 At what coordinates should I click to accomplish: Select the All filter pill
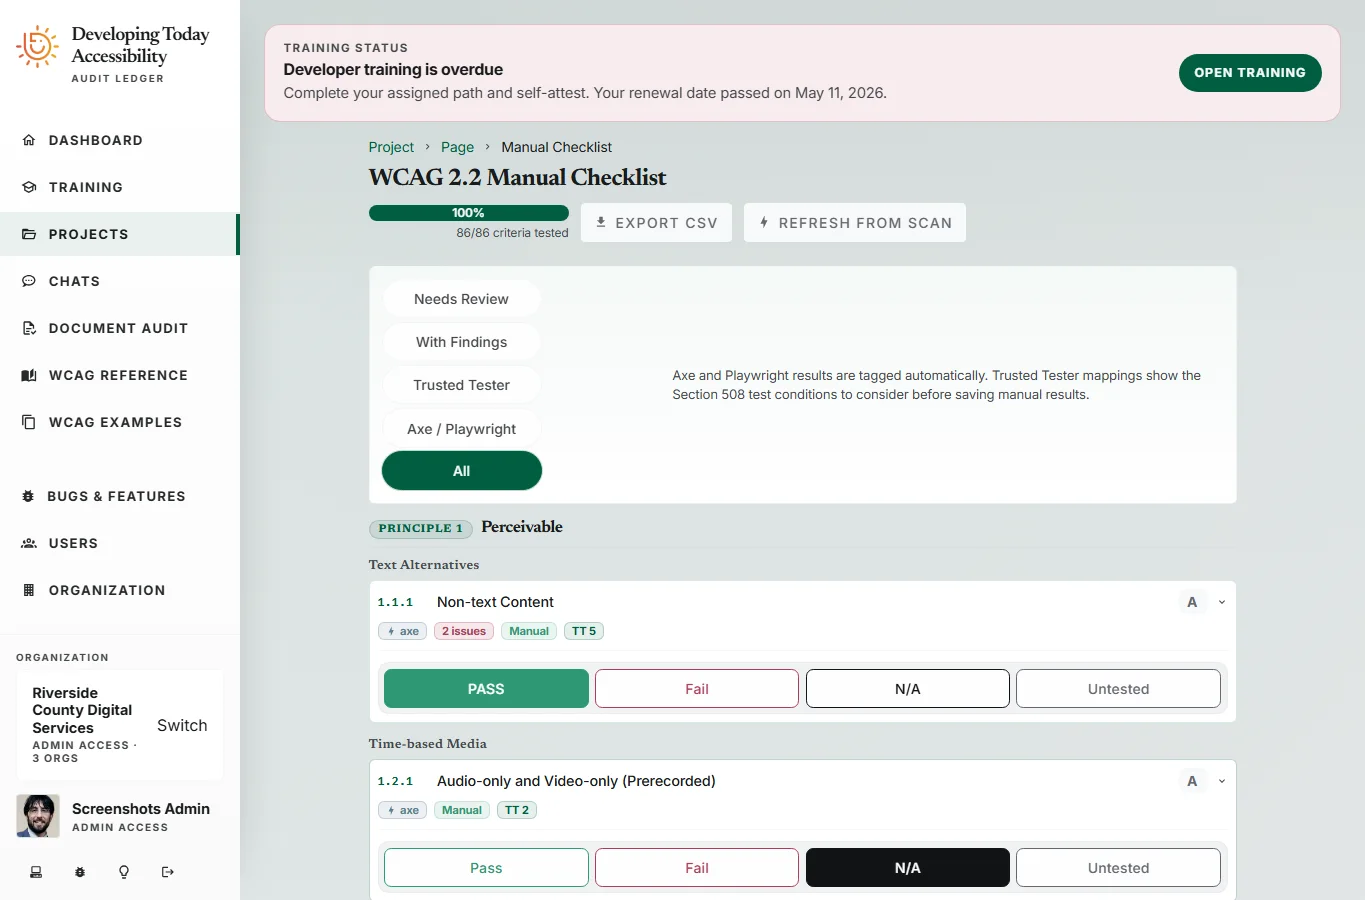tap(461, 471)
